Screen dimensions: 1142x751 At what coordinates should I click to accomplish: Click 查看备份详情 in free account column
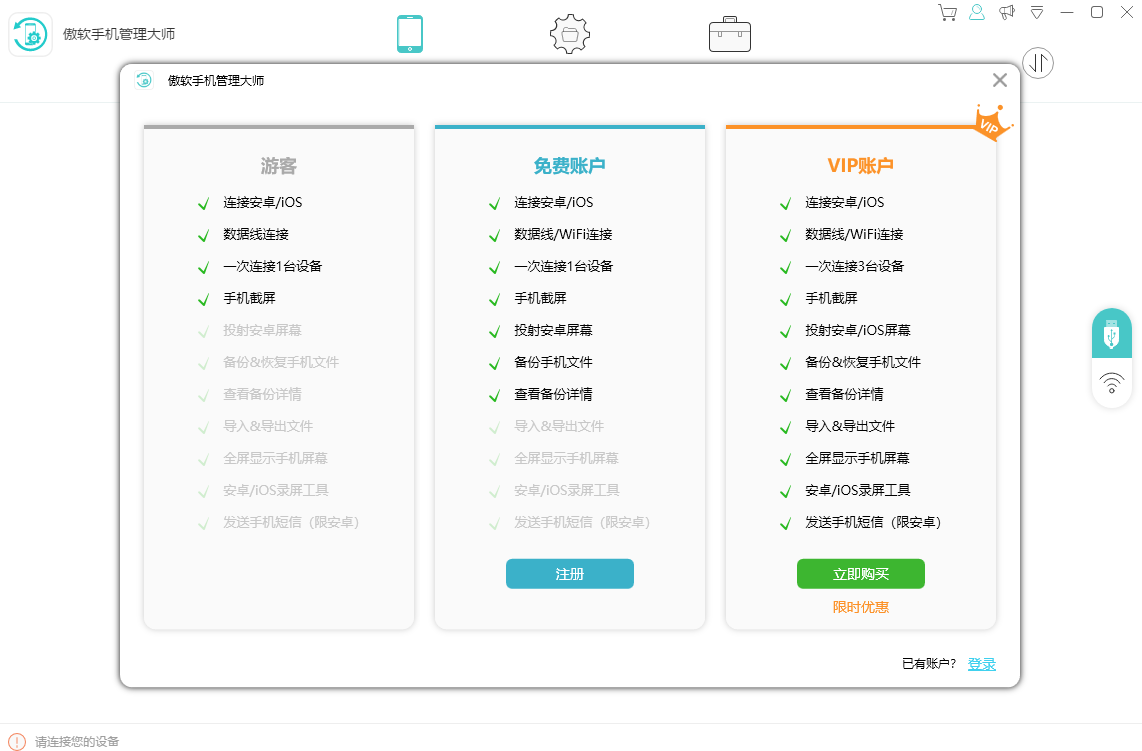click(x=554, y=395)
